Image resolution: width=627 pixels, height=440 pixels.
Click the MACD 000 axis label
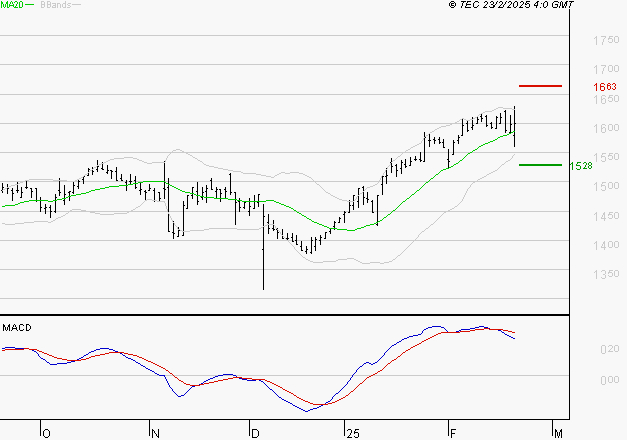(609, 380)
